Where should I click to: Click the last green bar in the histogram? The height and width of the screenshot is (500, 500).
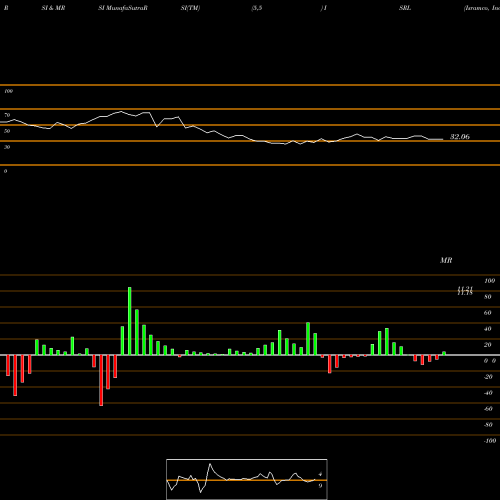pyautogui.click(x=444, y=353)
